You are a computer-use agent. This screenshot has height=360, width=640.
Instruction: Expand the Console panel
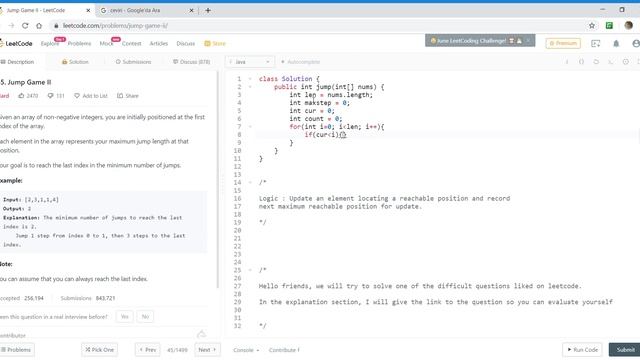[x=246, y=350]
